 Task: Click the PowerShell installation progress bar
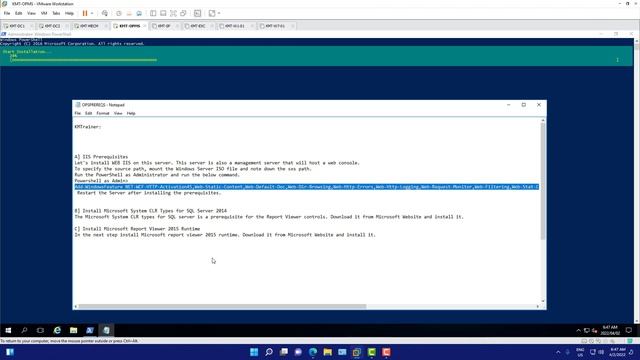pyautogui.click(x=84, y=60)
